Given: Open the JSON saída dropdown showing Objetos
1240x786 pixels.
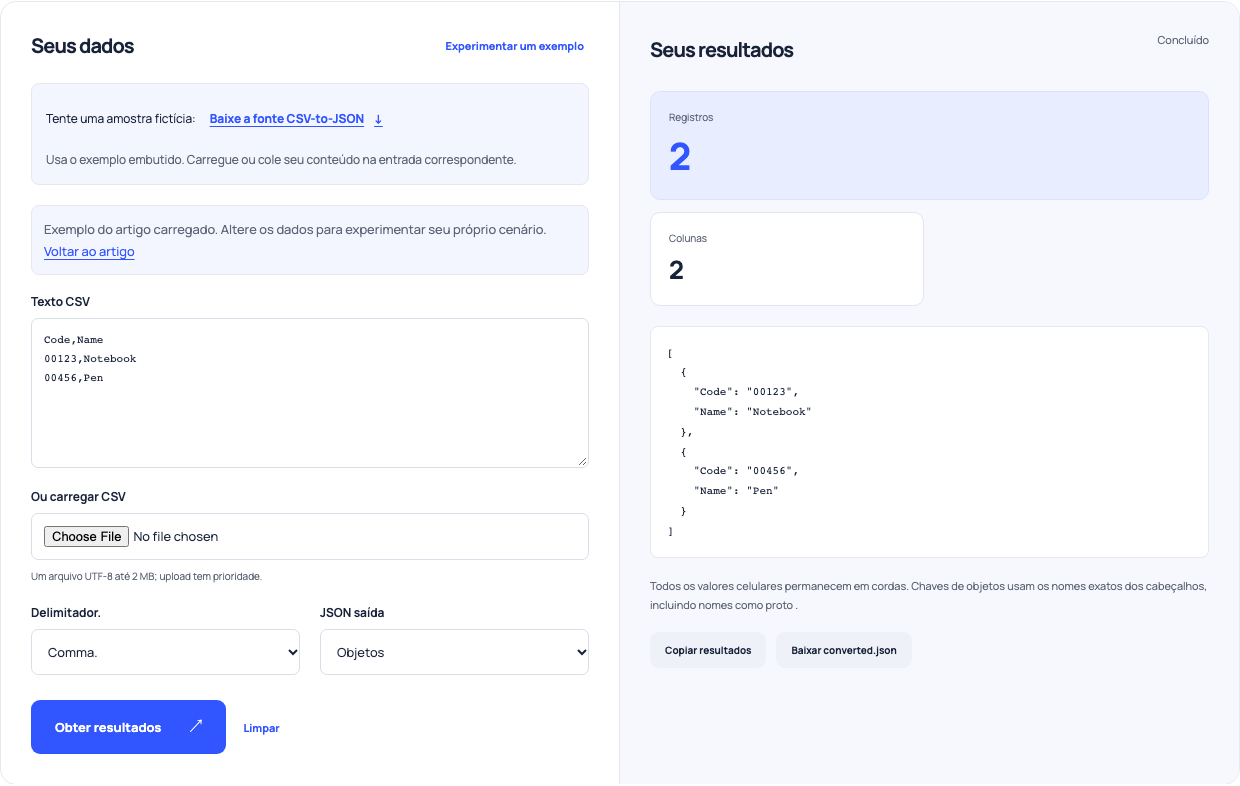Looking at the screenshot, I should [454, 652].
